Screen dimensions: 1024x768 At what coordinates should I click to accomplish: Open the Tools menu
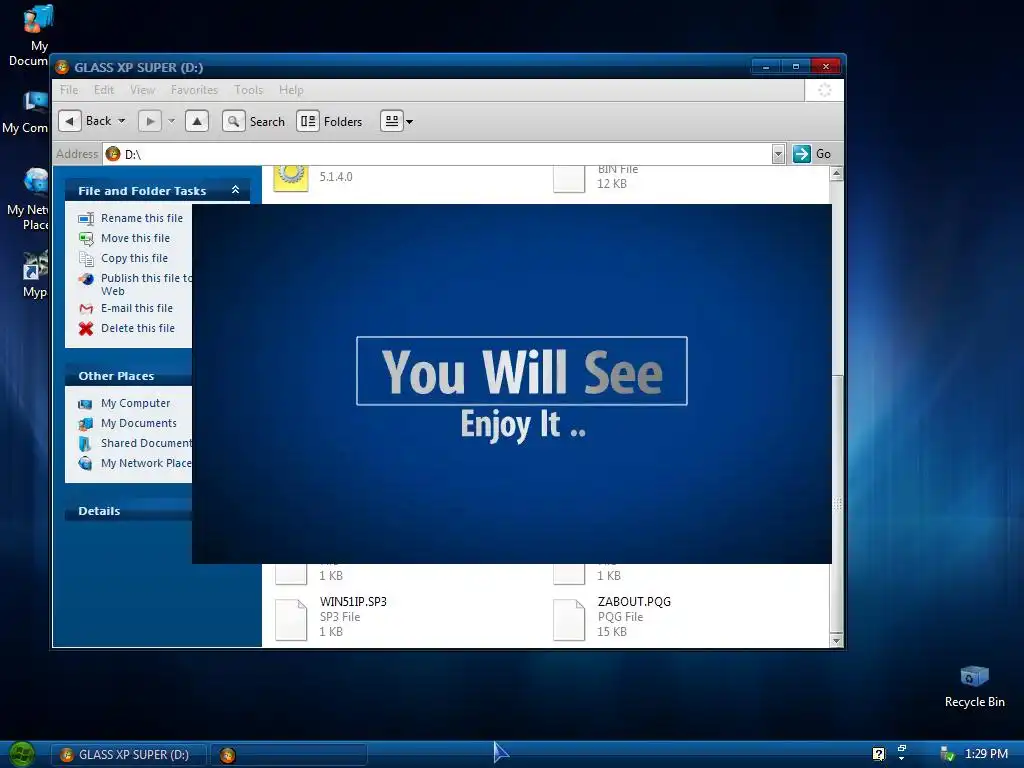[249, 90]
